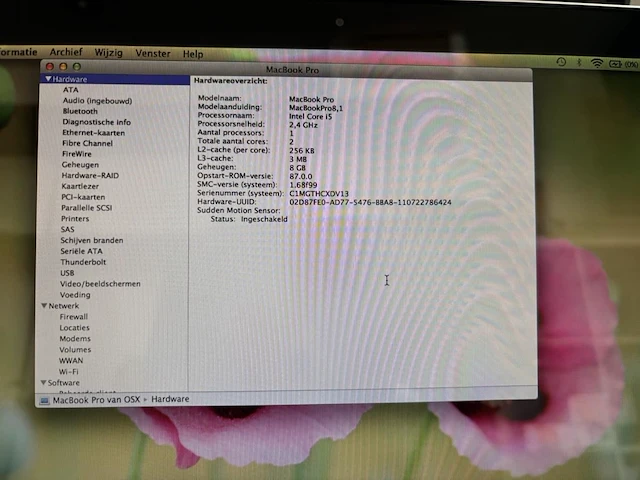Viewport: 640px width, 480px height.
Task: Click the 8 GB memory value
Action: pyautogui.click(x=298, y=168)
